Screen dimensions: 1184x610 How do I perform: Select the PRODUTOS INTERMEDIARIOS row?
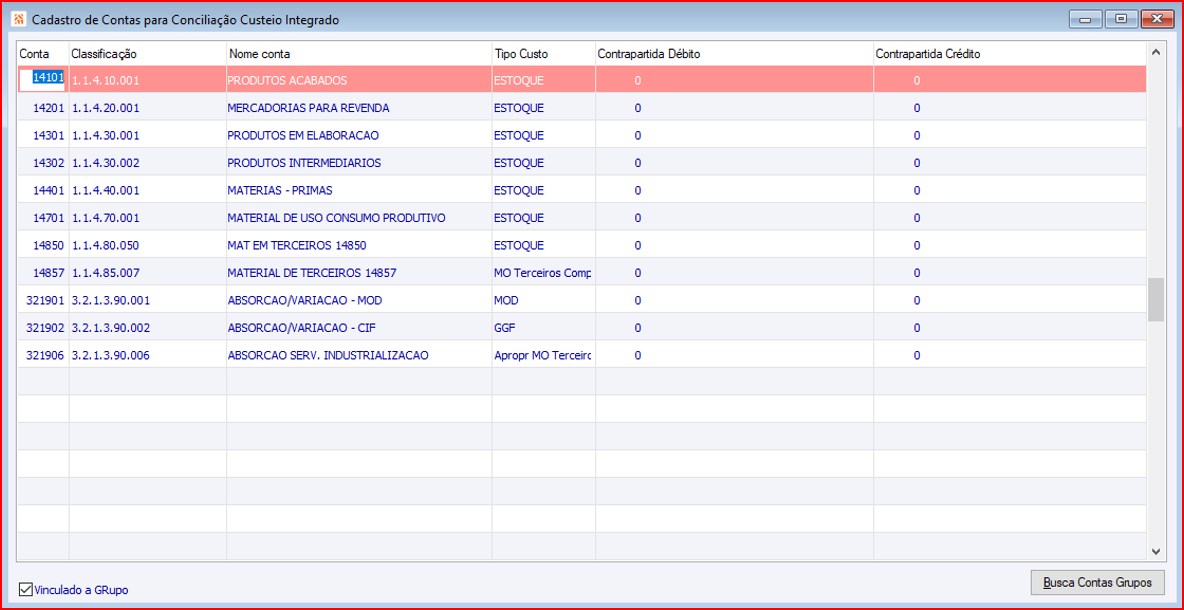tap(581, 162)
